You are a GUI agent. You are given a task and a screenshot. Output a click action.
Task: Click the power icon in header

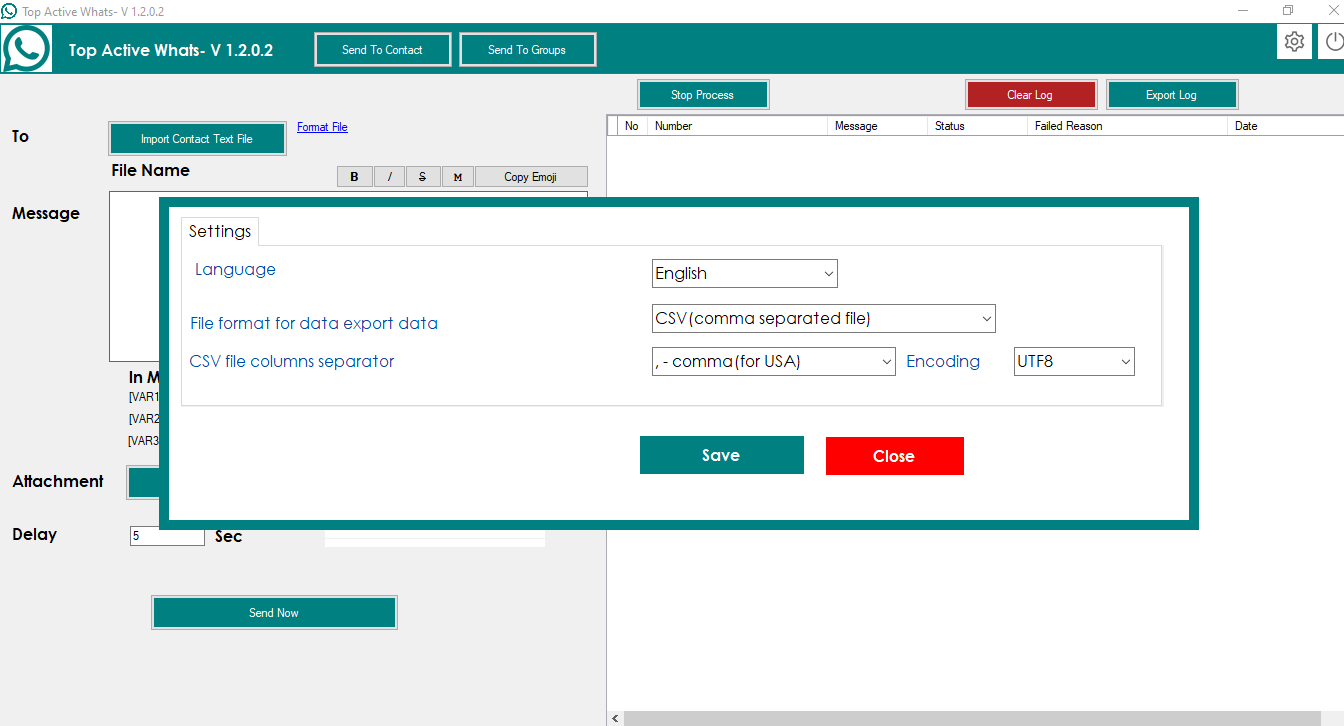tap(1333, 42)
